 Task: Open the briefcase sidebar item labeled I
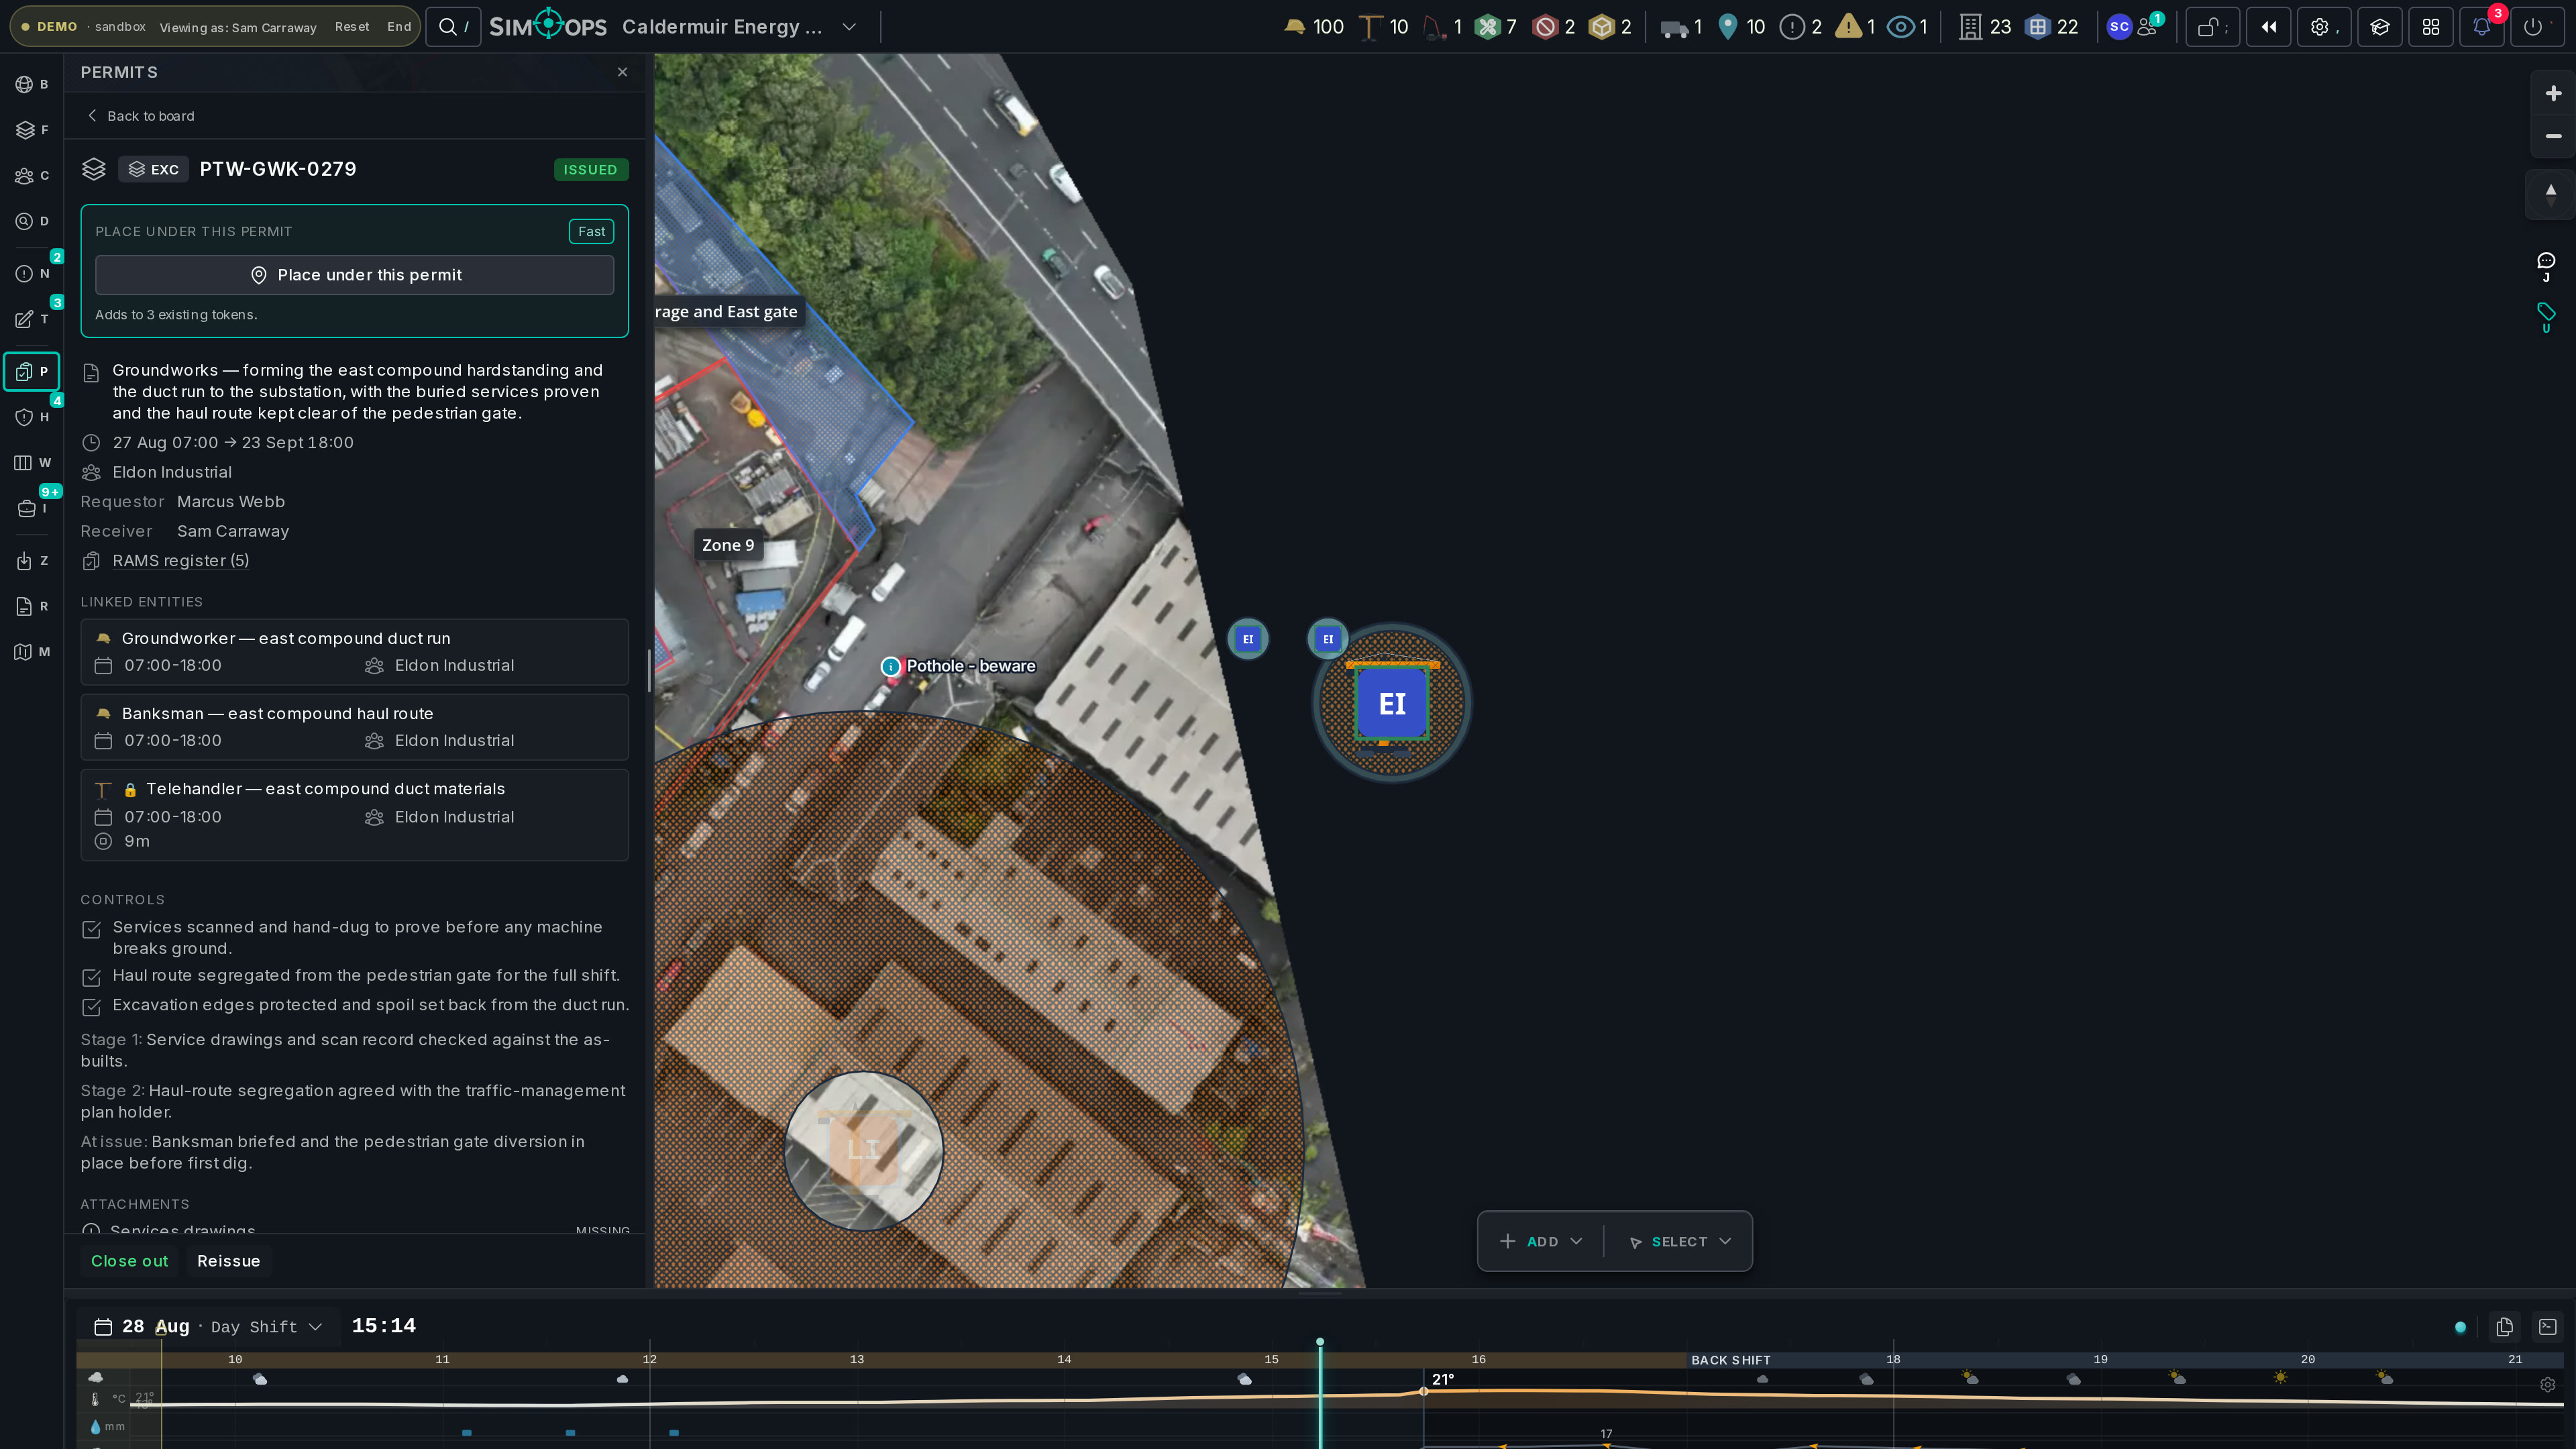31,508
